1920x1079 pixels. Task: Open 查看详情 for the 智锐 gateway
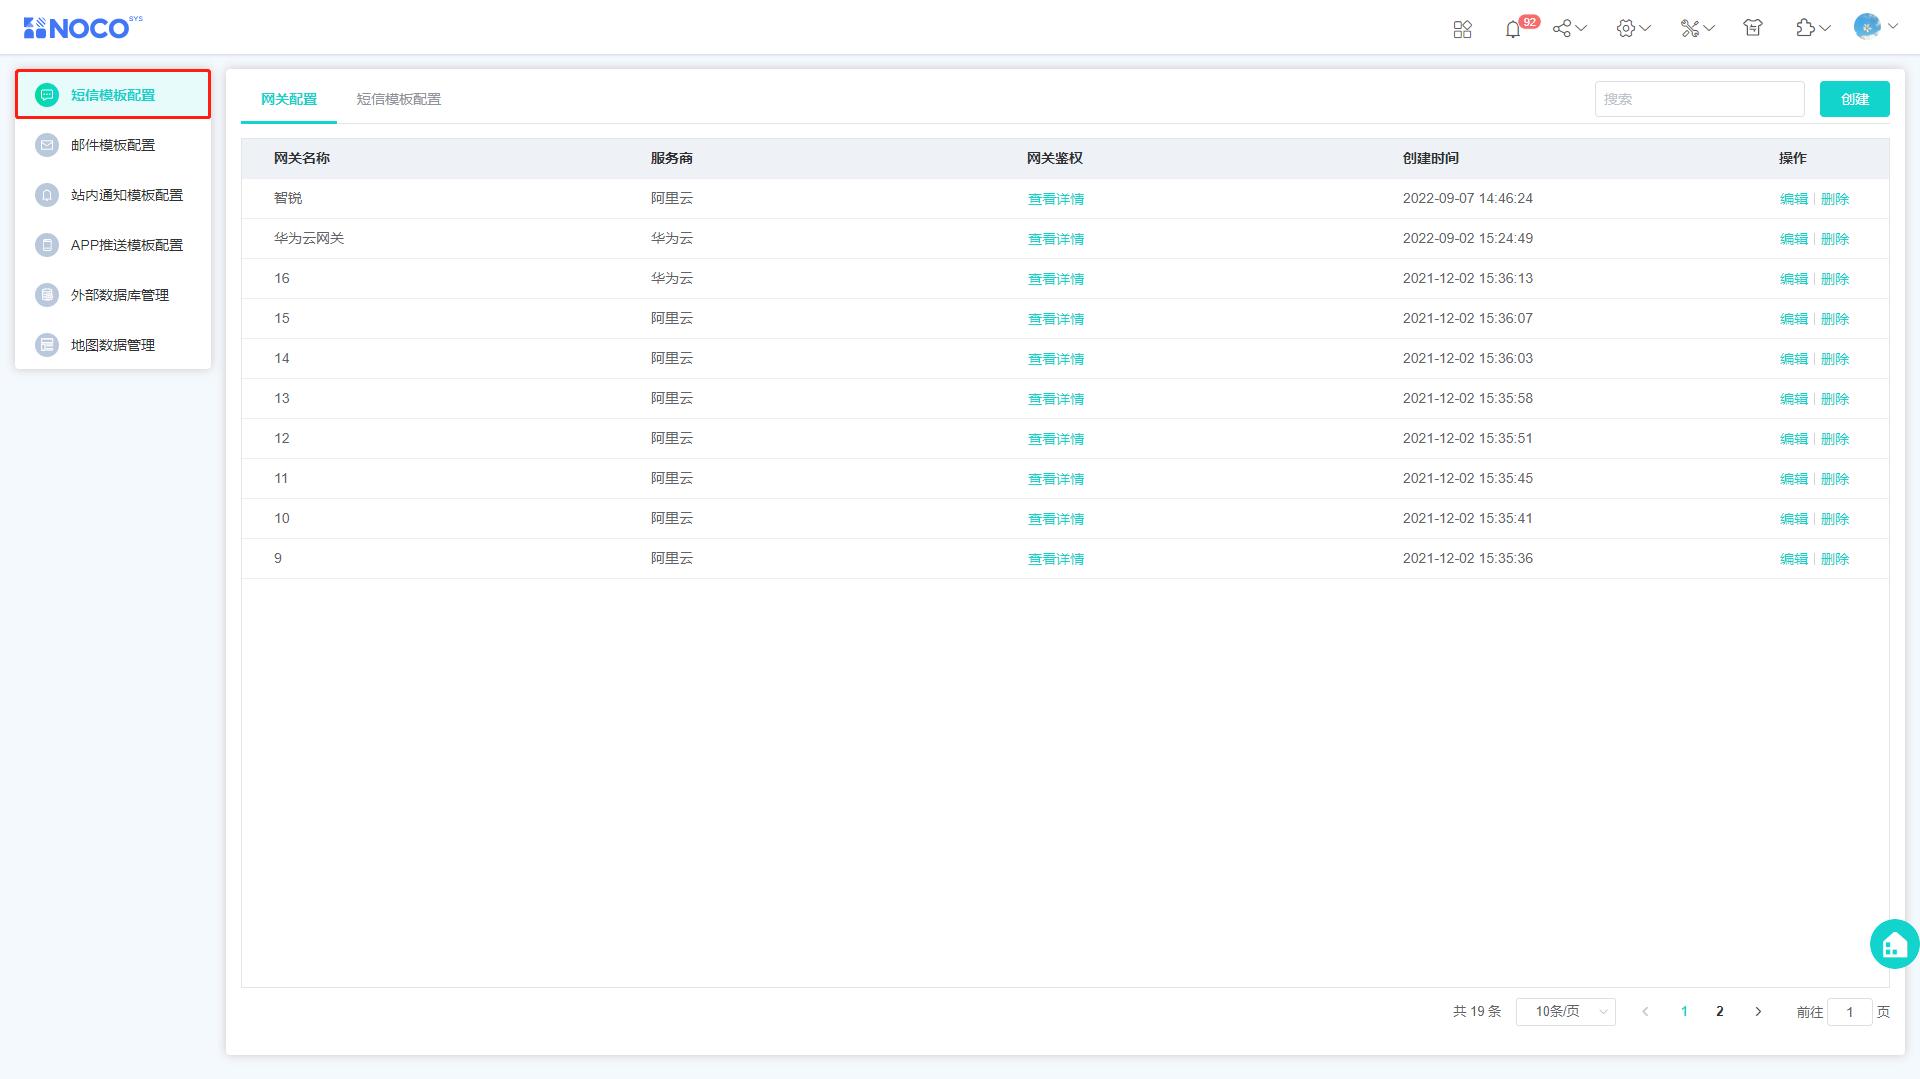1056,199
